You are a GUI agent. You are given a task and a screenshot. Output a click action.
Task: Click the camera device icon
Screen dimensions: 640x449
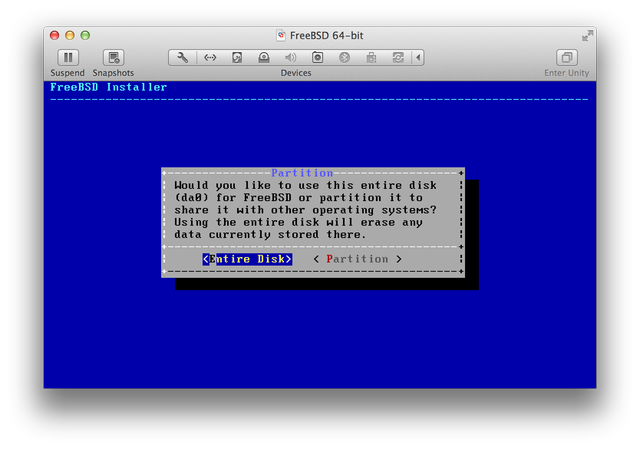pyautogui.click(x=318, y=58)
